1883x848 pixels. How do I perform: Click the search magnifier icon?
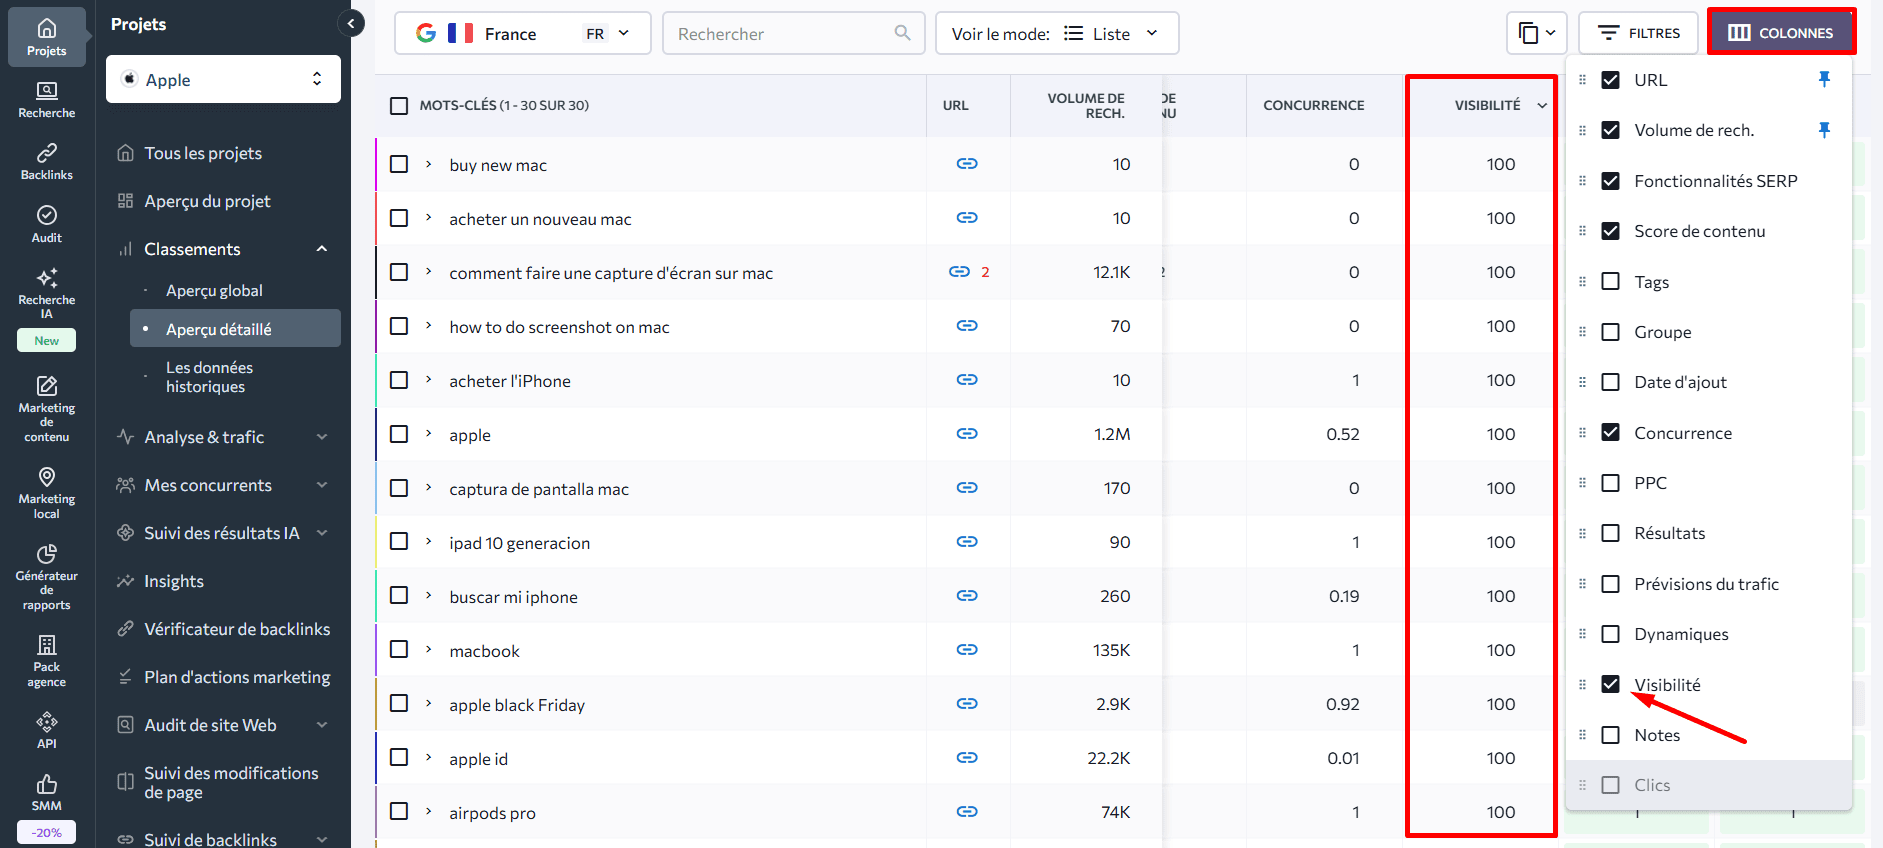903,33
